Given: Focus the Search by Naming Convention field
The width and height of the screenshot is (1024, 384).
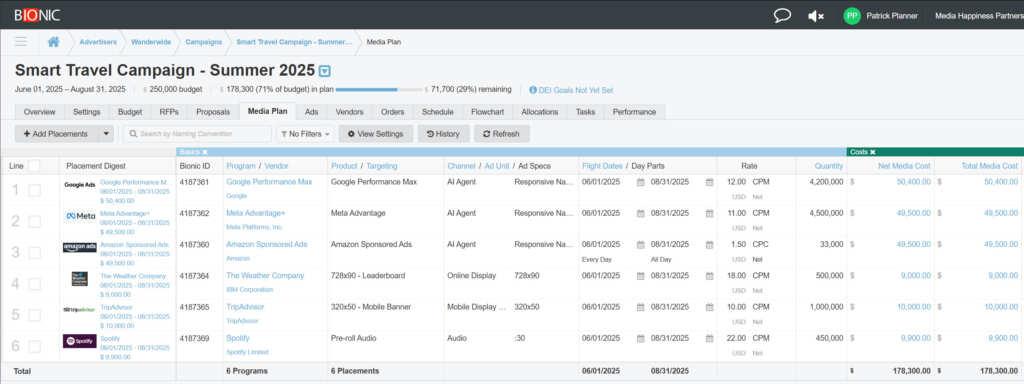Looking at the screenshot, I should pyautogui.click(x=197, y=134).
